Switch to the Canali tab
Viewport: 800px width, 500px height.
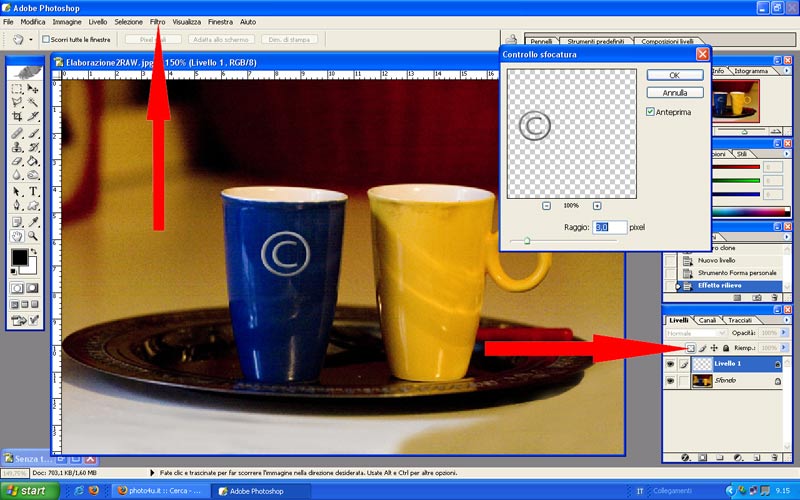coord(706,320)
